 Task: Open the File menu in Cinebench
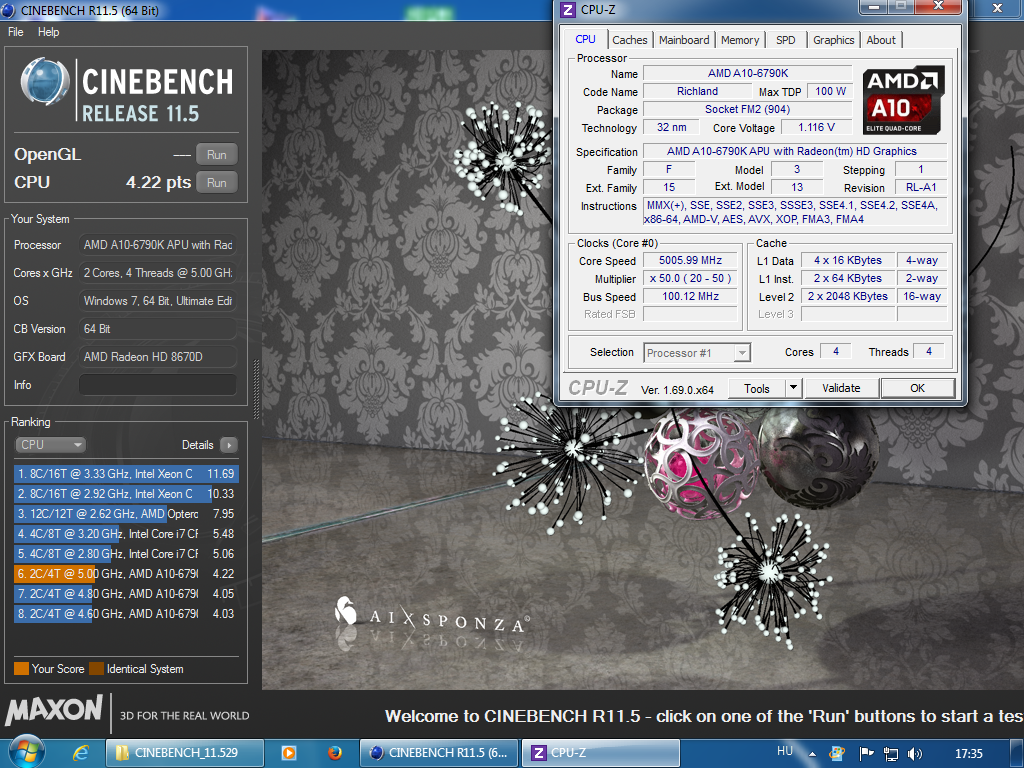tap(15, 32)
